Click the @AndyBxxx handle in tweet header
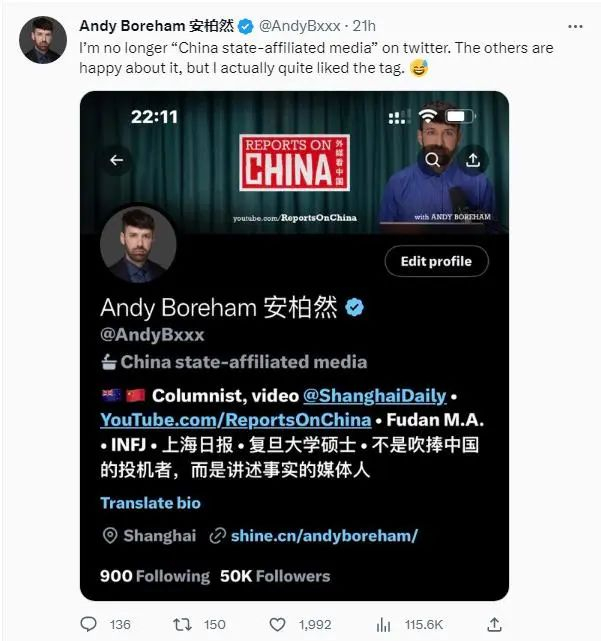Viewport: 601px width, 641px height. pyautogui.click(x=300, y=26)
